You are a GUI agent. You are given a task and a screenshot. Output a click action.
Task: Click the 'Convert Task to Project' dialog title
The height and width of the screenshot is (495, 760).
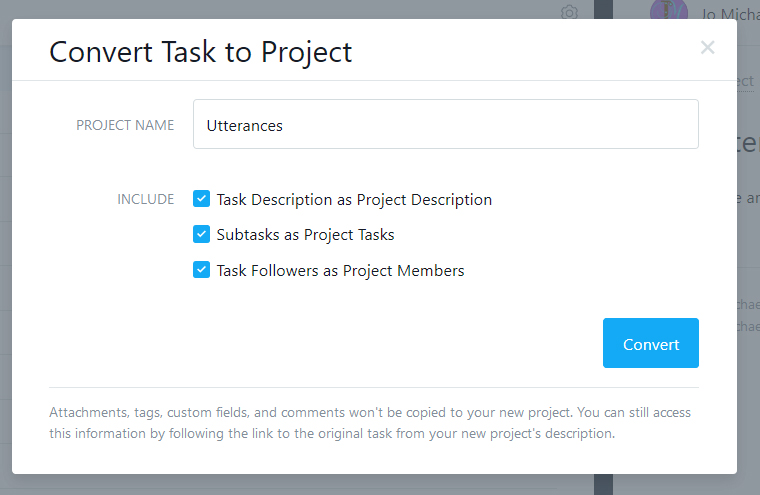tap(200, 52)
